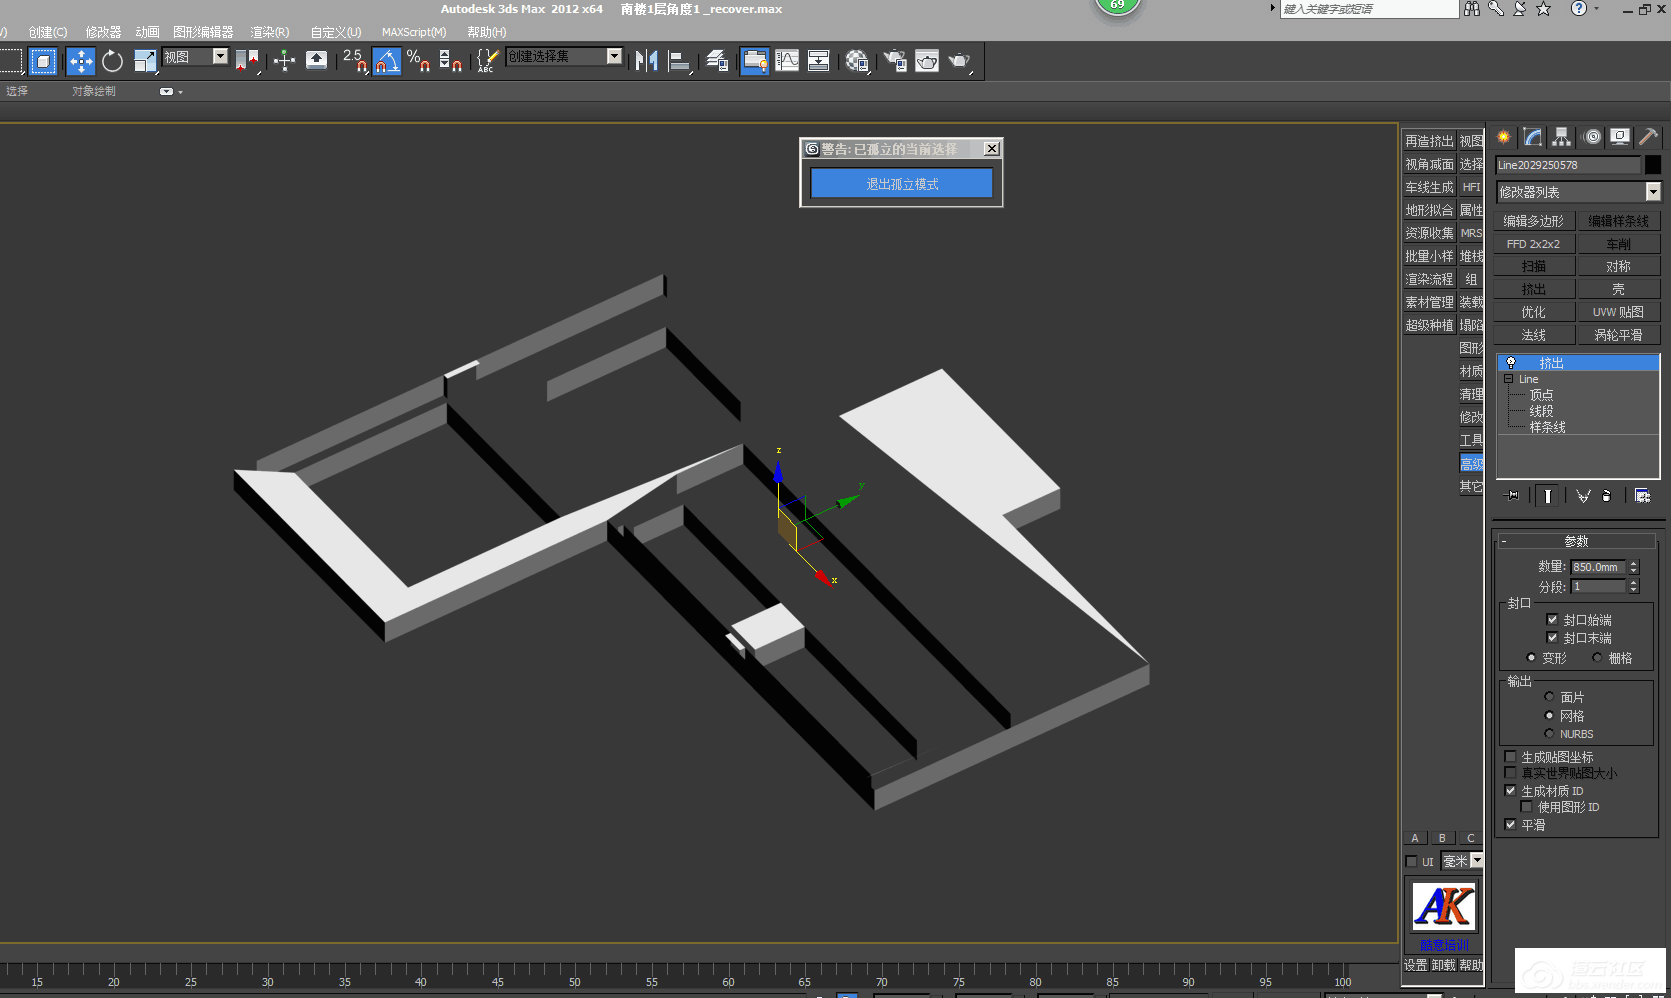This screenshot has height=998, width=1671.
Task: Click the black object color swatch
Action: (x=1652, y=165)
